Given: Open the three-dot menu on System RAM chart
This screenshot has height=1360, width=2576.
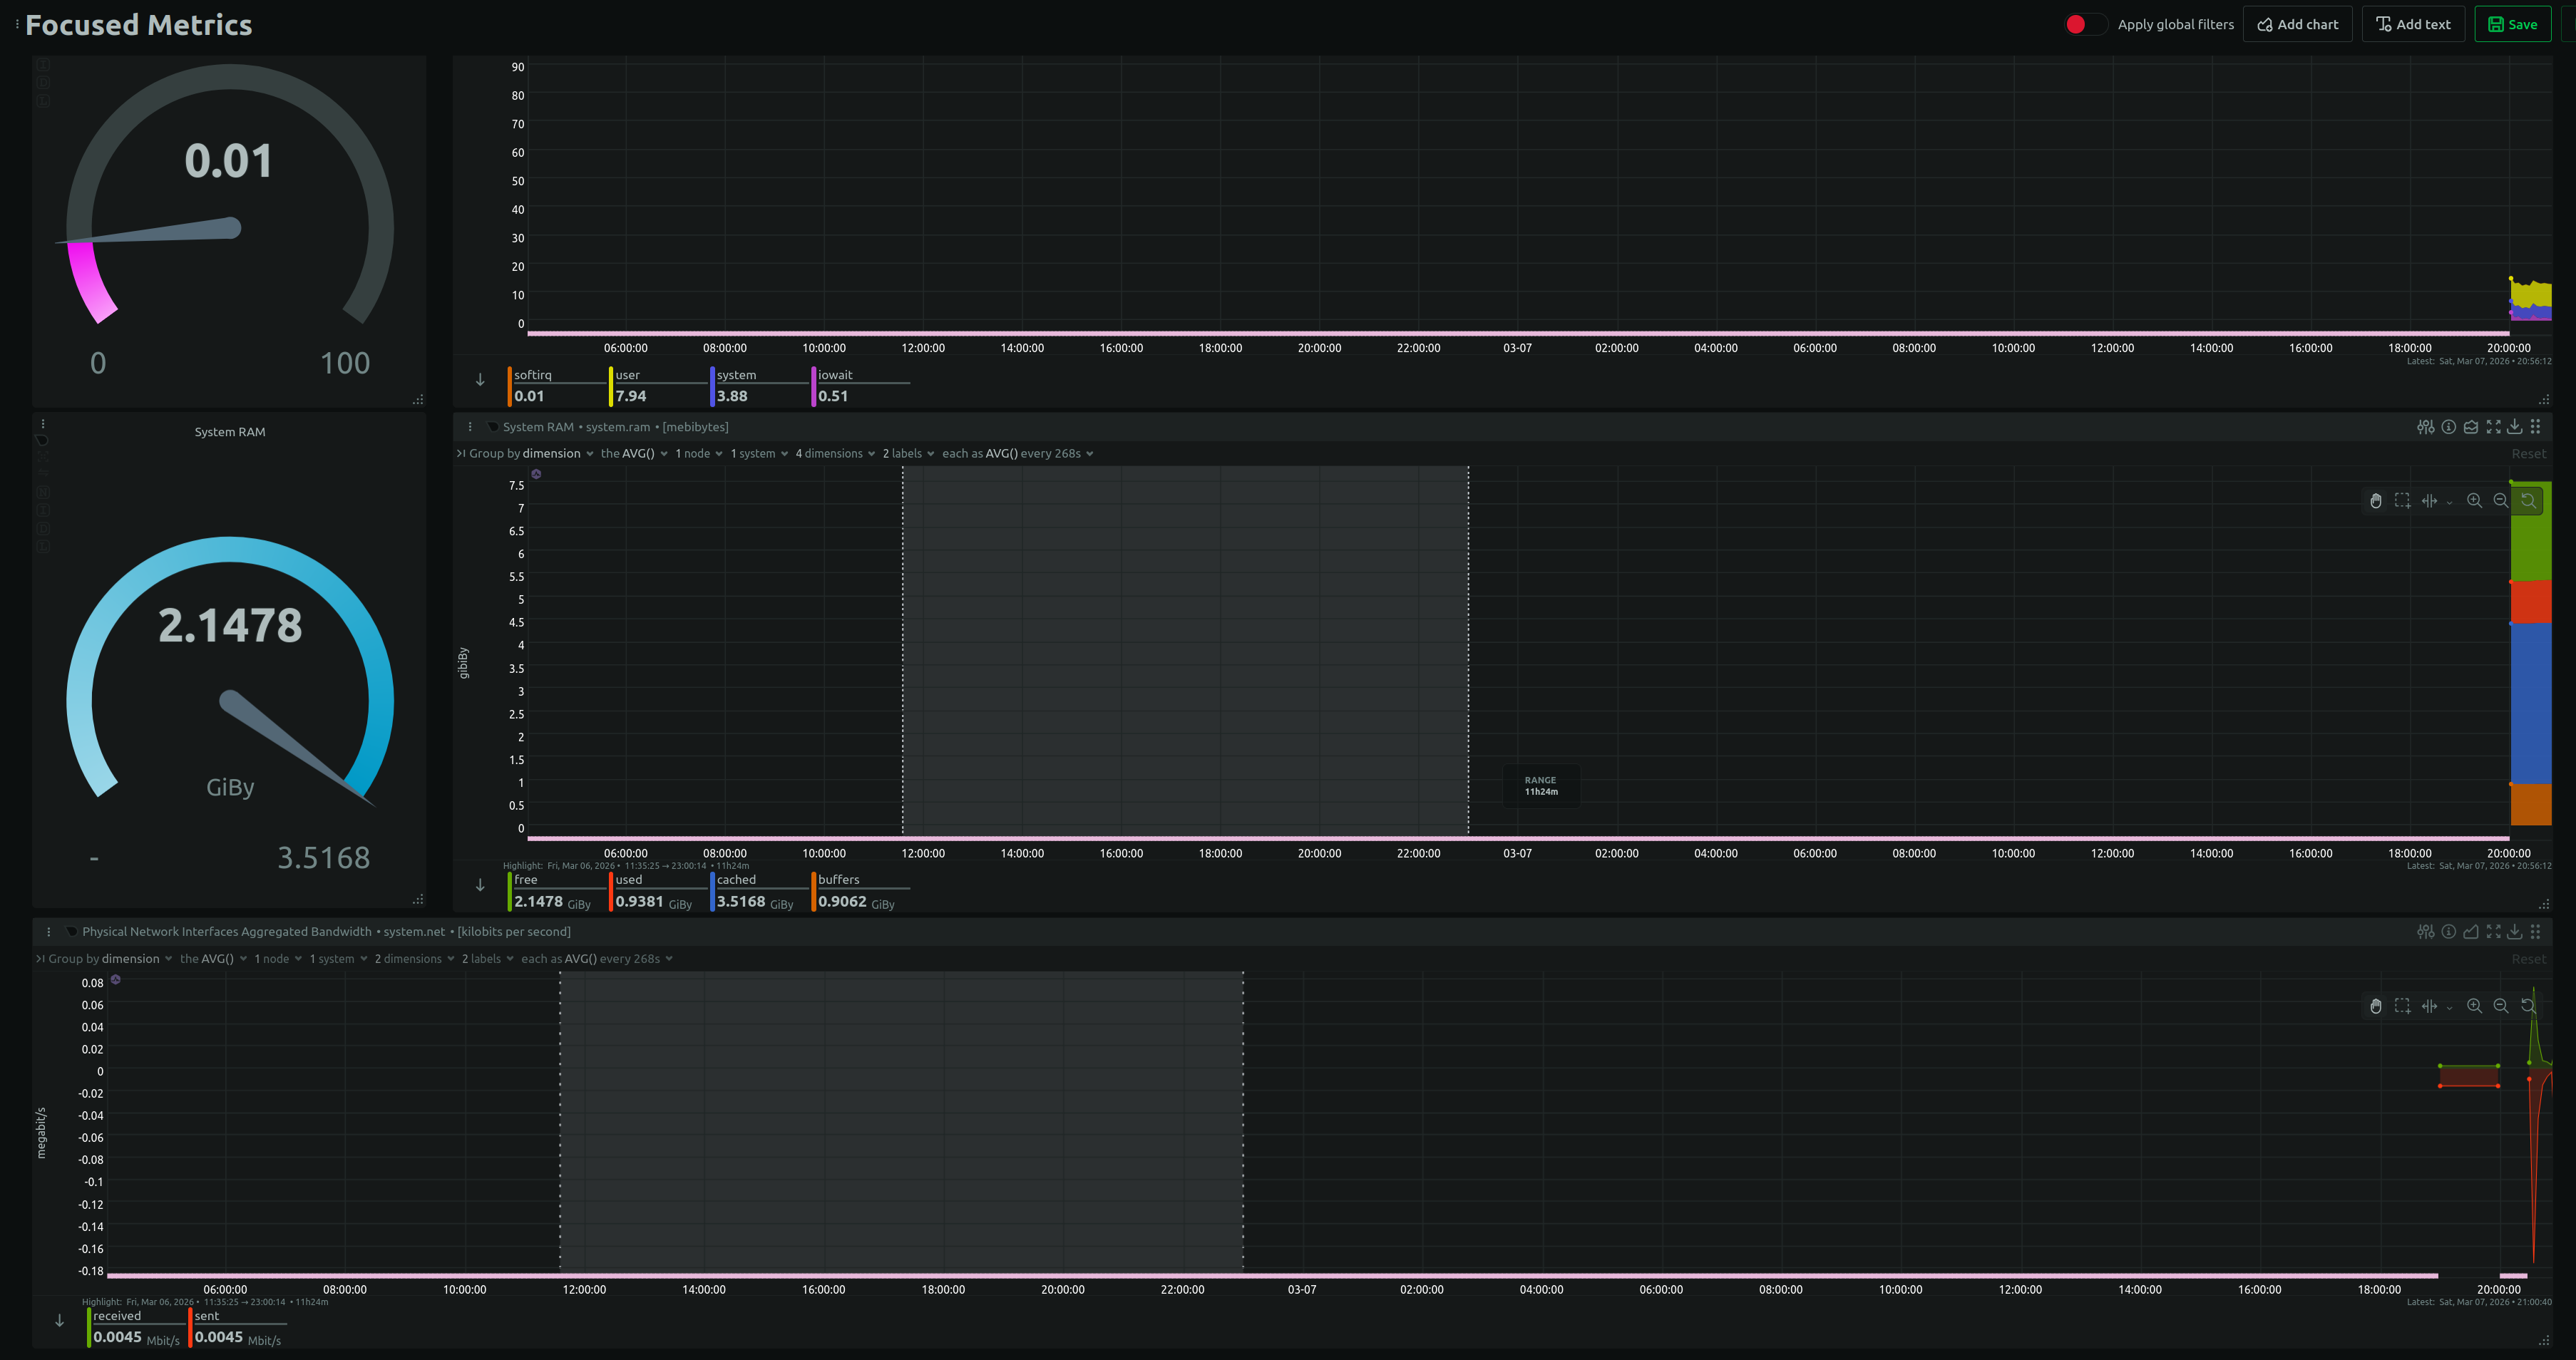Looking at the screenshot, I should 470,426.
